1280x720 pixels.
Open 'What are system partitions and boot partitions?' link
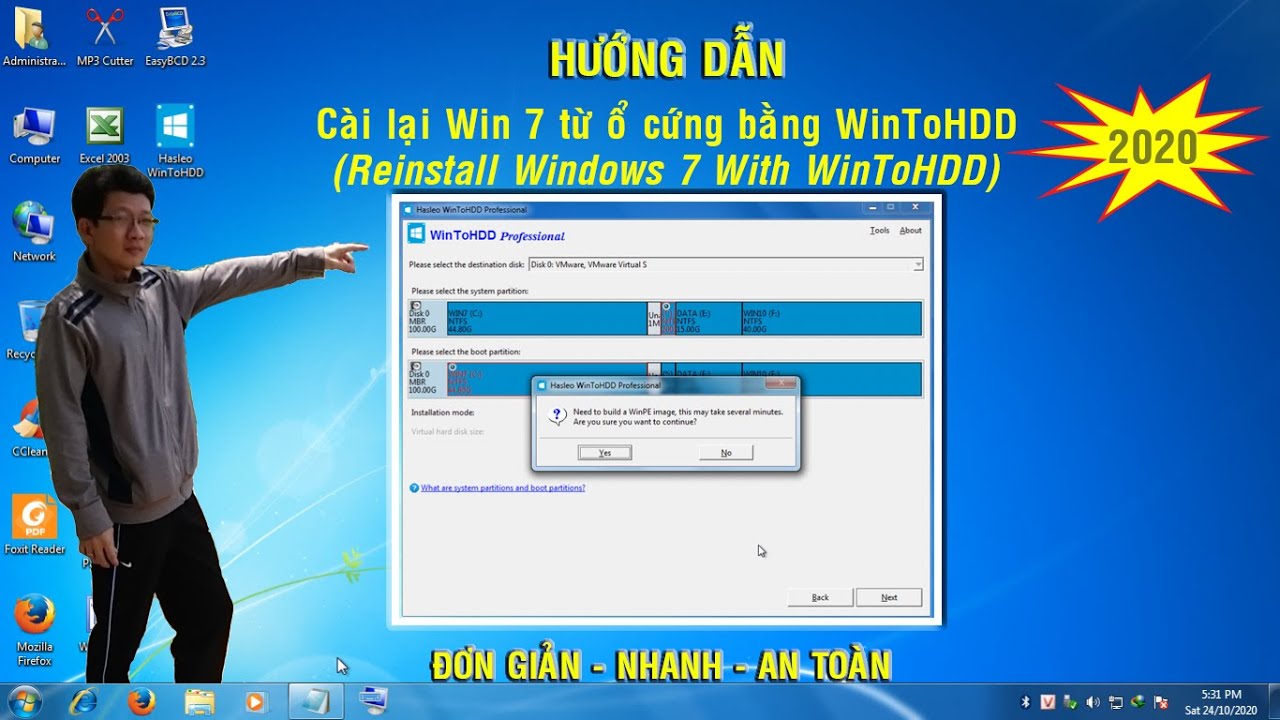503,488
